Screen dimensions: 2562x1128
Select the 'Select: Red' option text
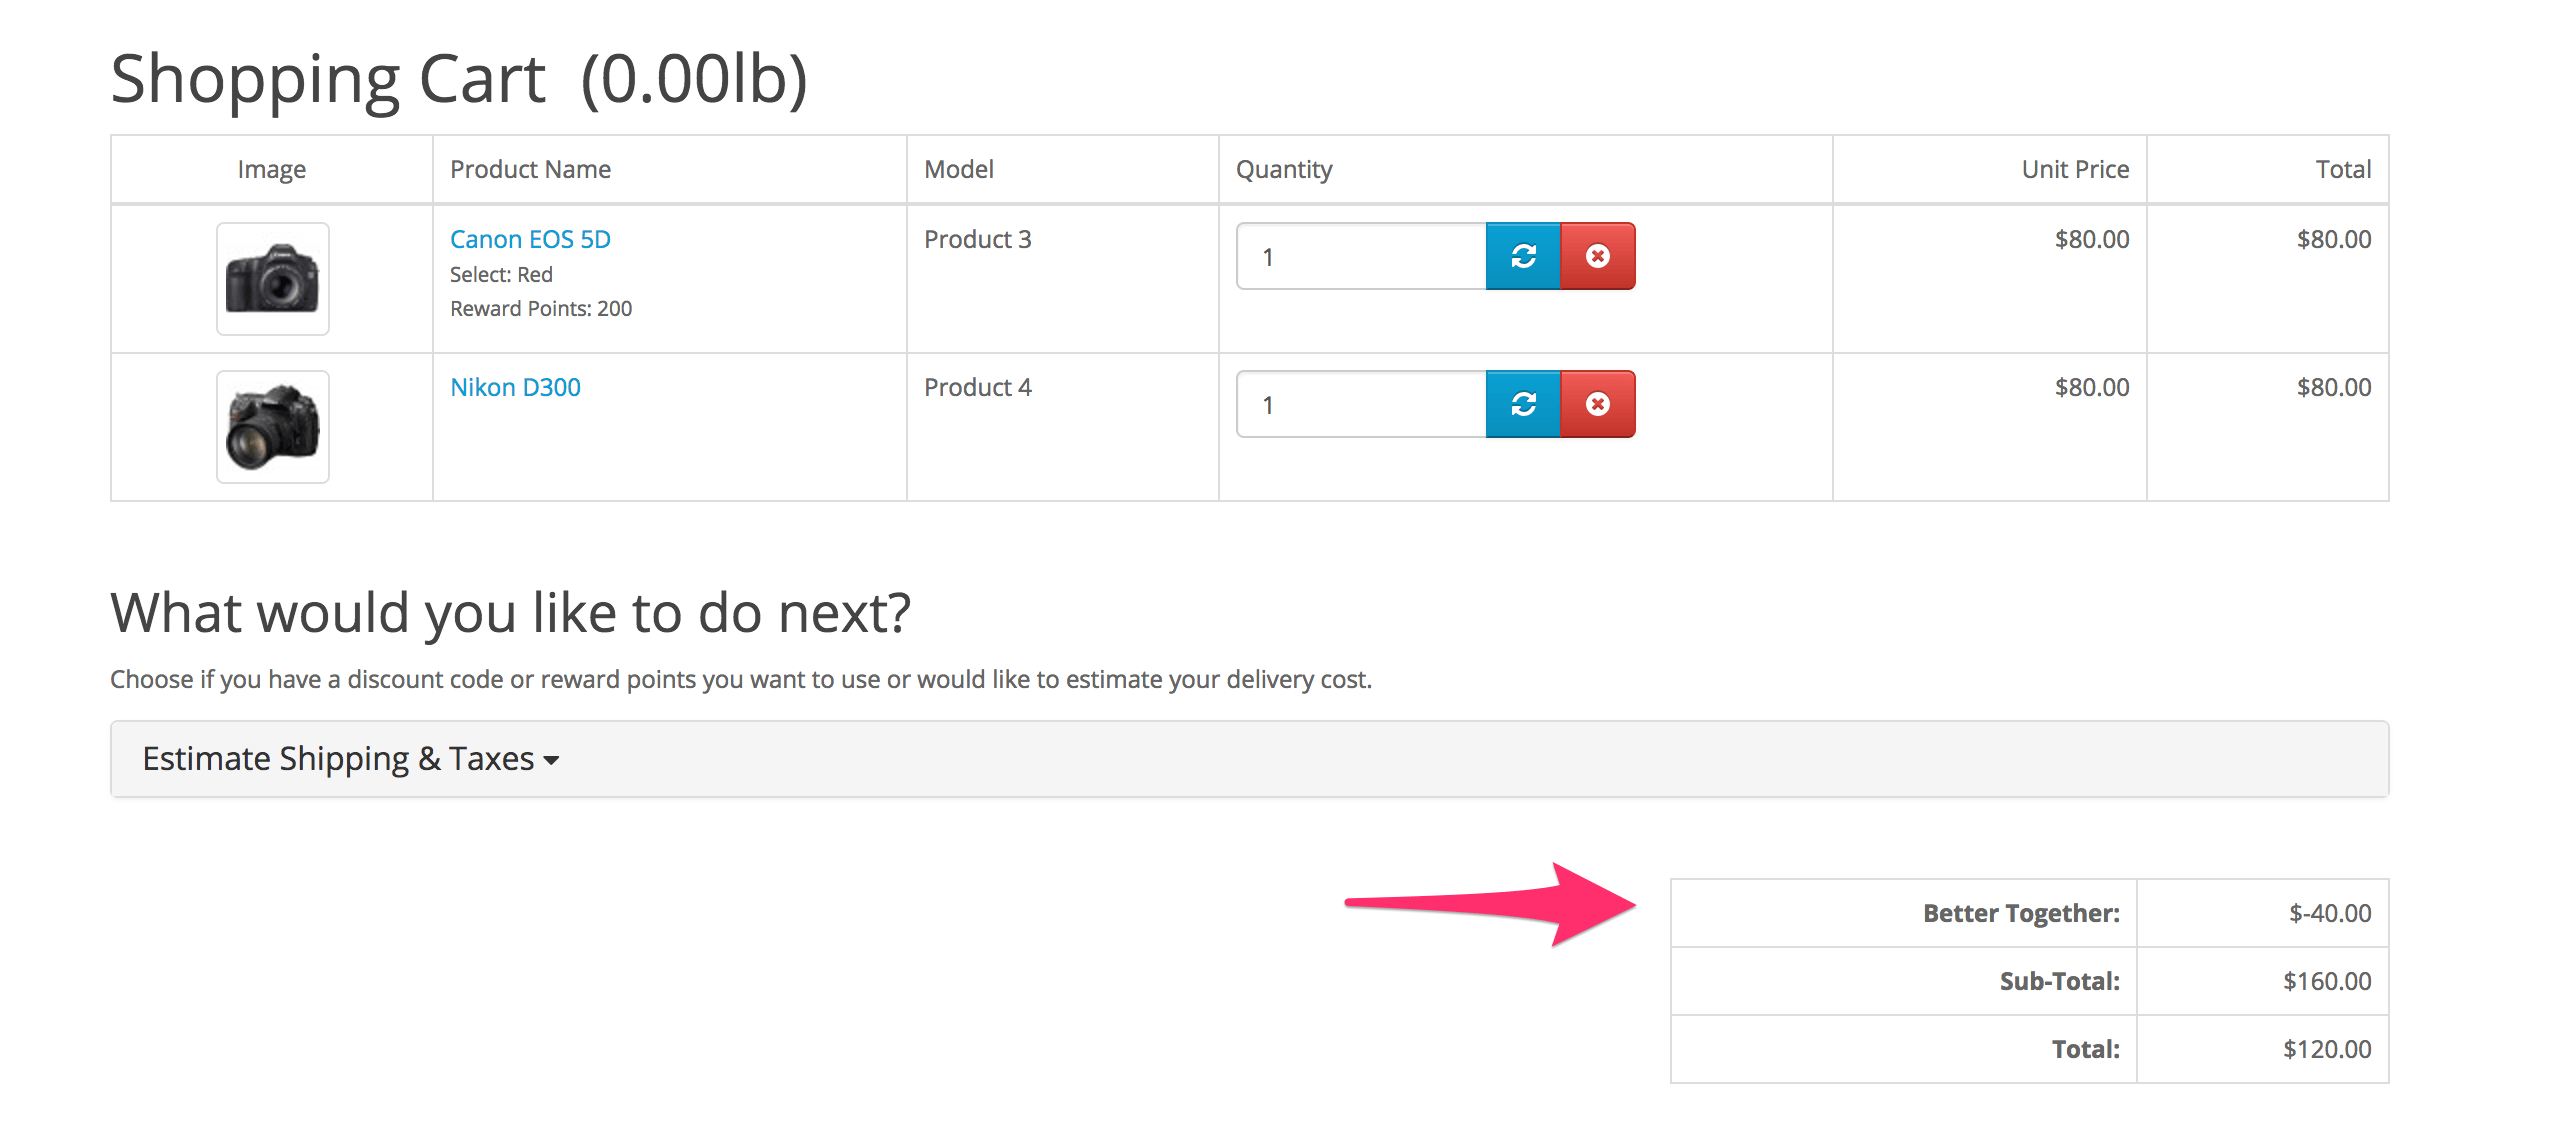pos(501,274)
